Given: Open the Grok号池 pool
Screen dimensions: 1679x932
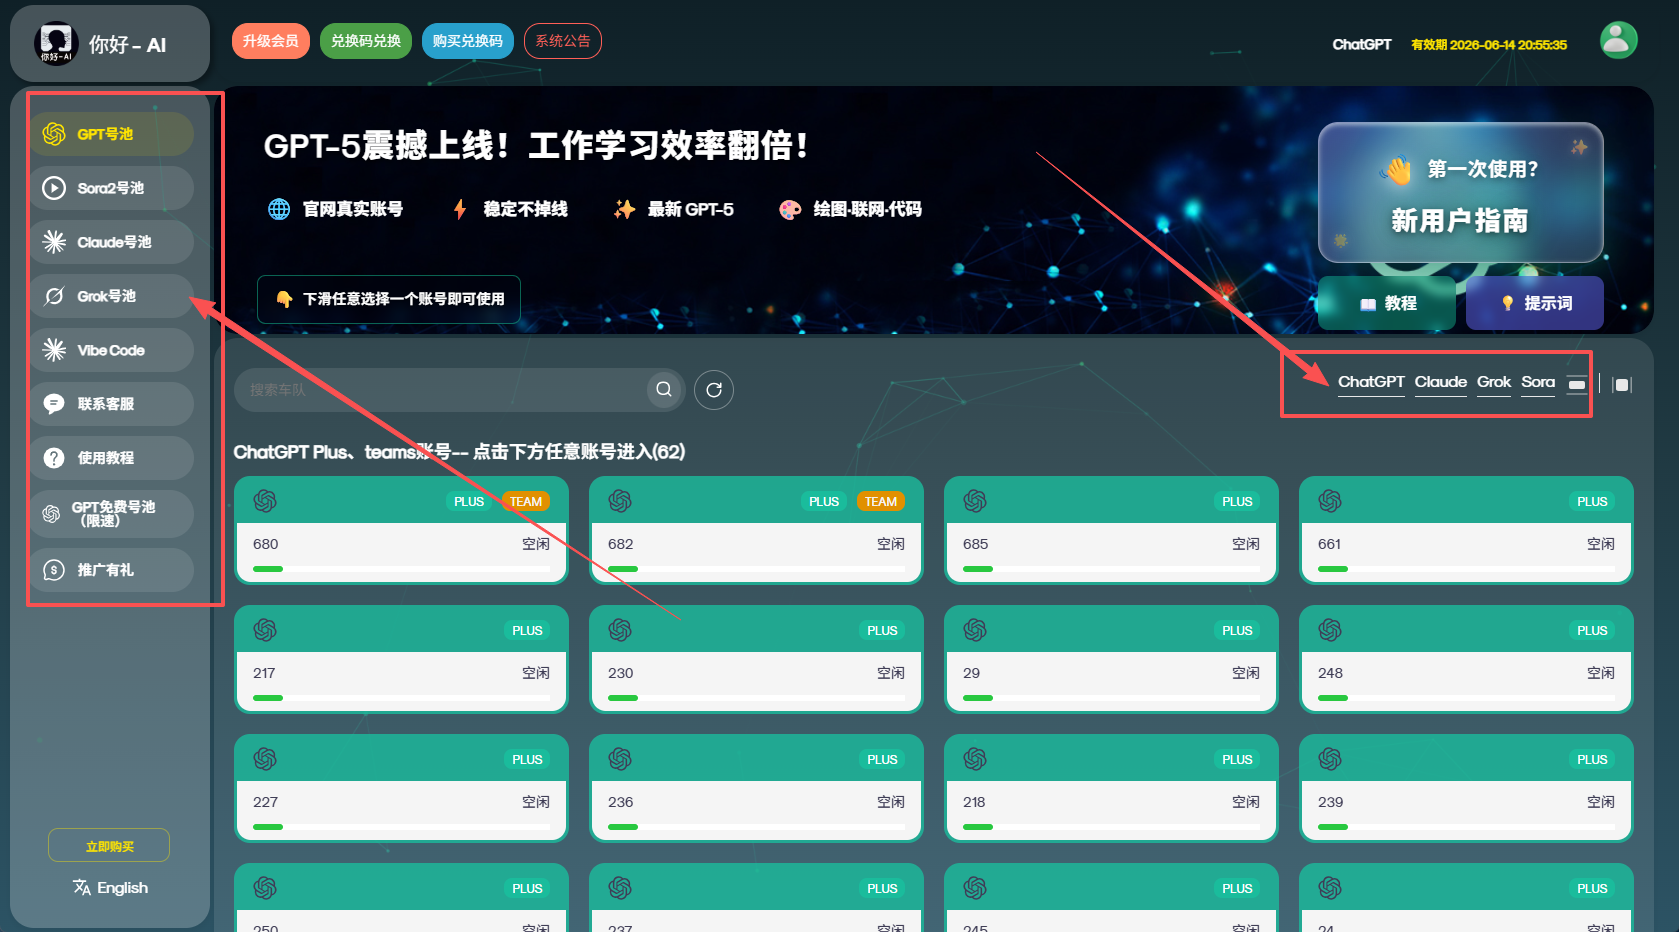Looking at the screenshot, I should pyautogui.click(x=53, y=295).
